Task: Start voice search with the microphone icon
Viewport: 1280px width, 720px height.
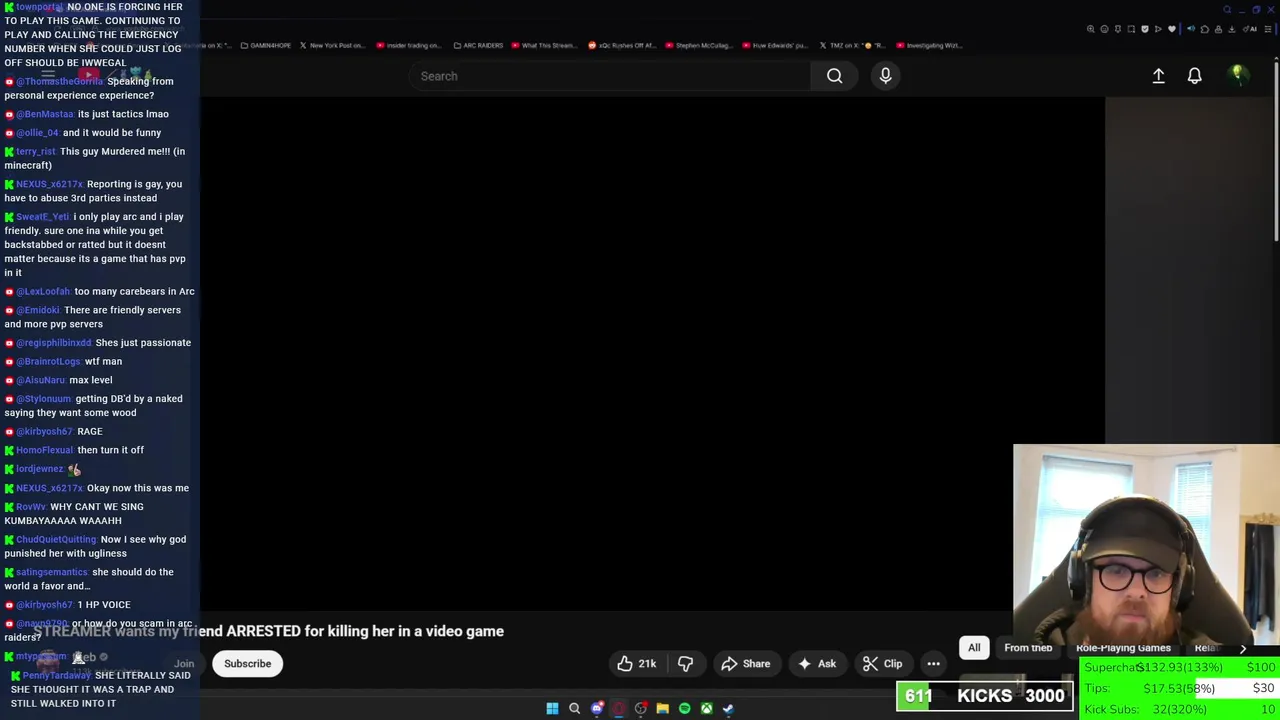Action: (x=885, y=76)
